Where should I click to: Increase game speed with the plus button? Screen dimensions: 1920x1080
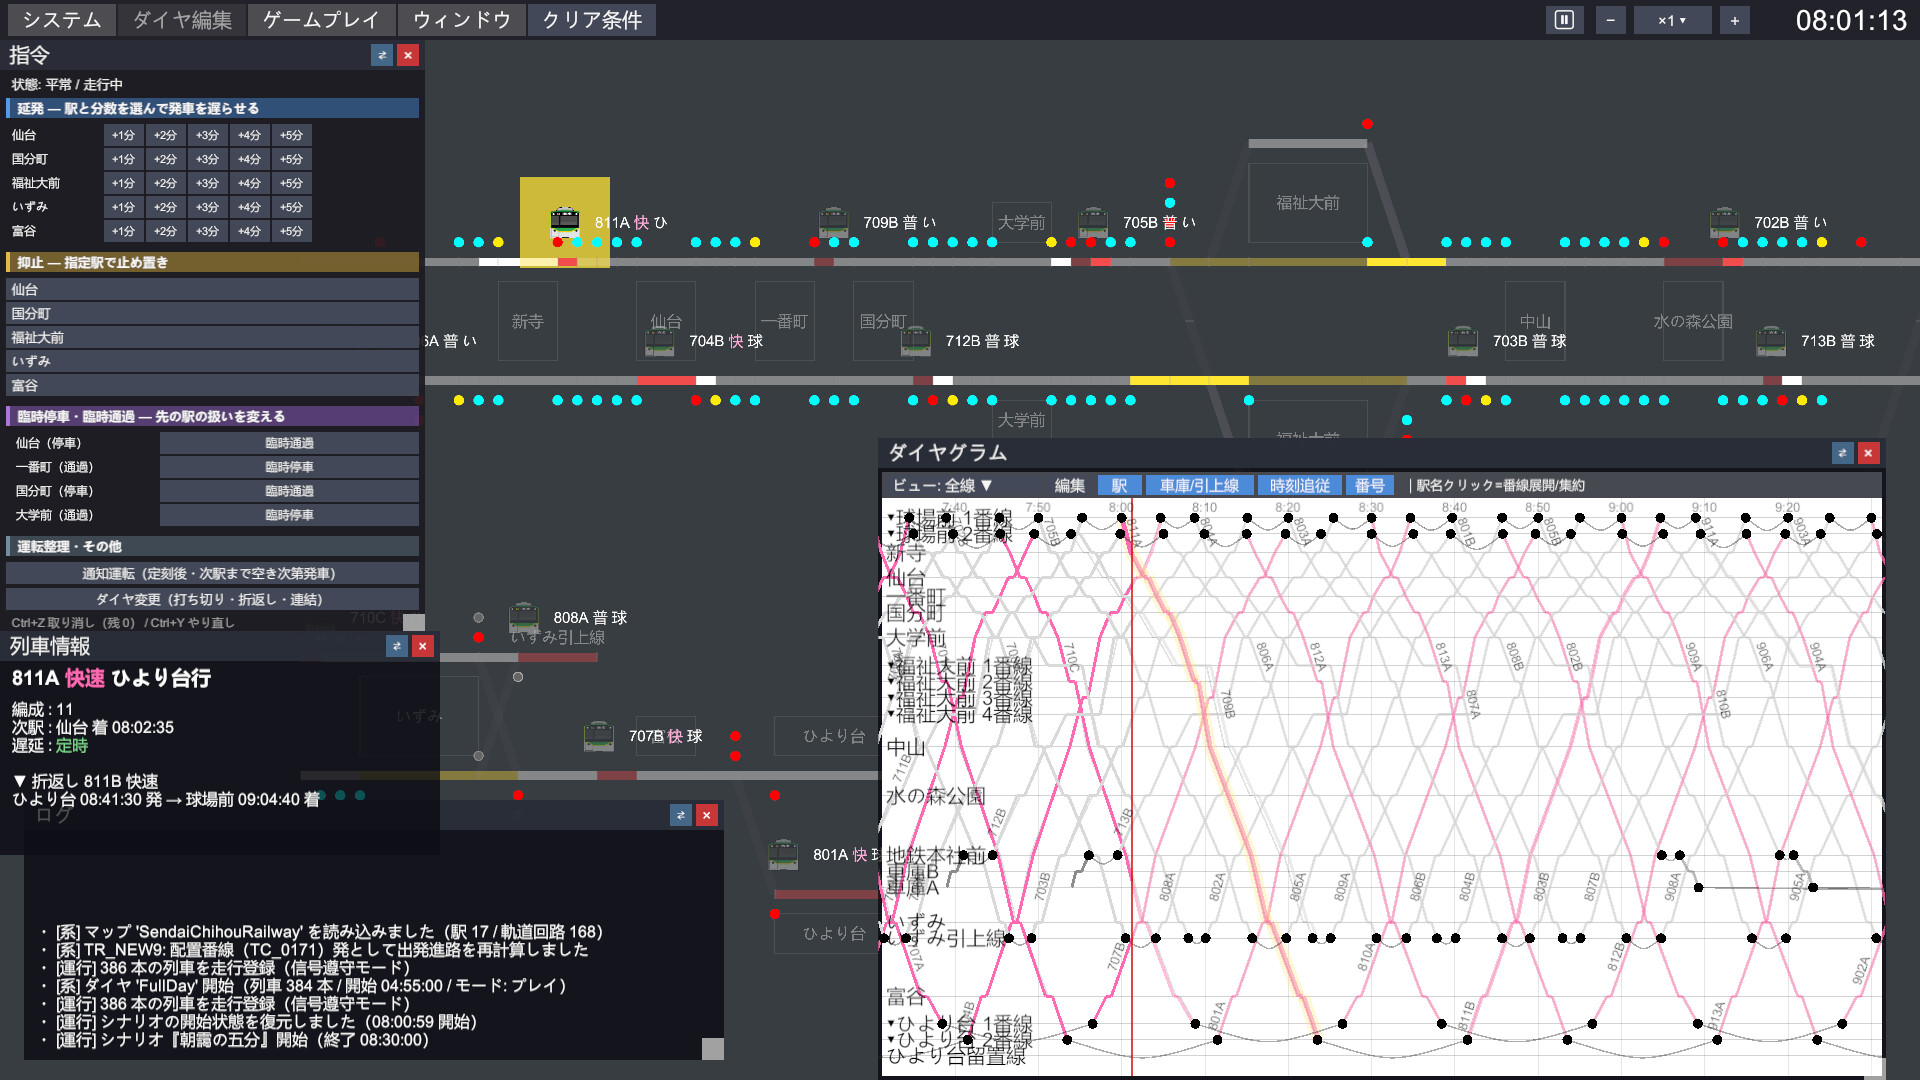pyautogui.click(x=1734, y=20)
